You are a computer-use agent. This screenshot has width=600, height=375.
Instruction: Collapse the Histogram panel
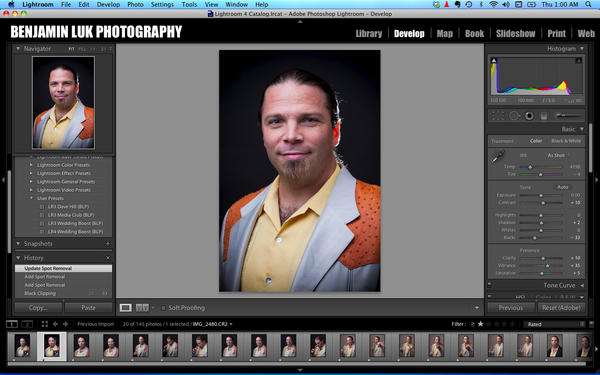582,49
